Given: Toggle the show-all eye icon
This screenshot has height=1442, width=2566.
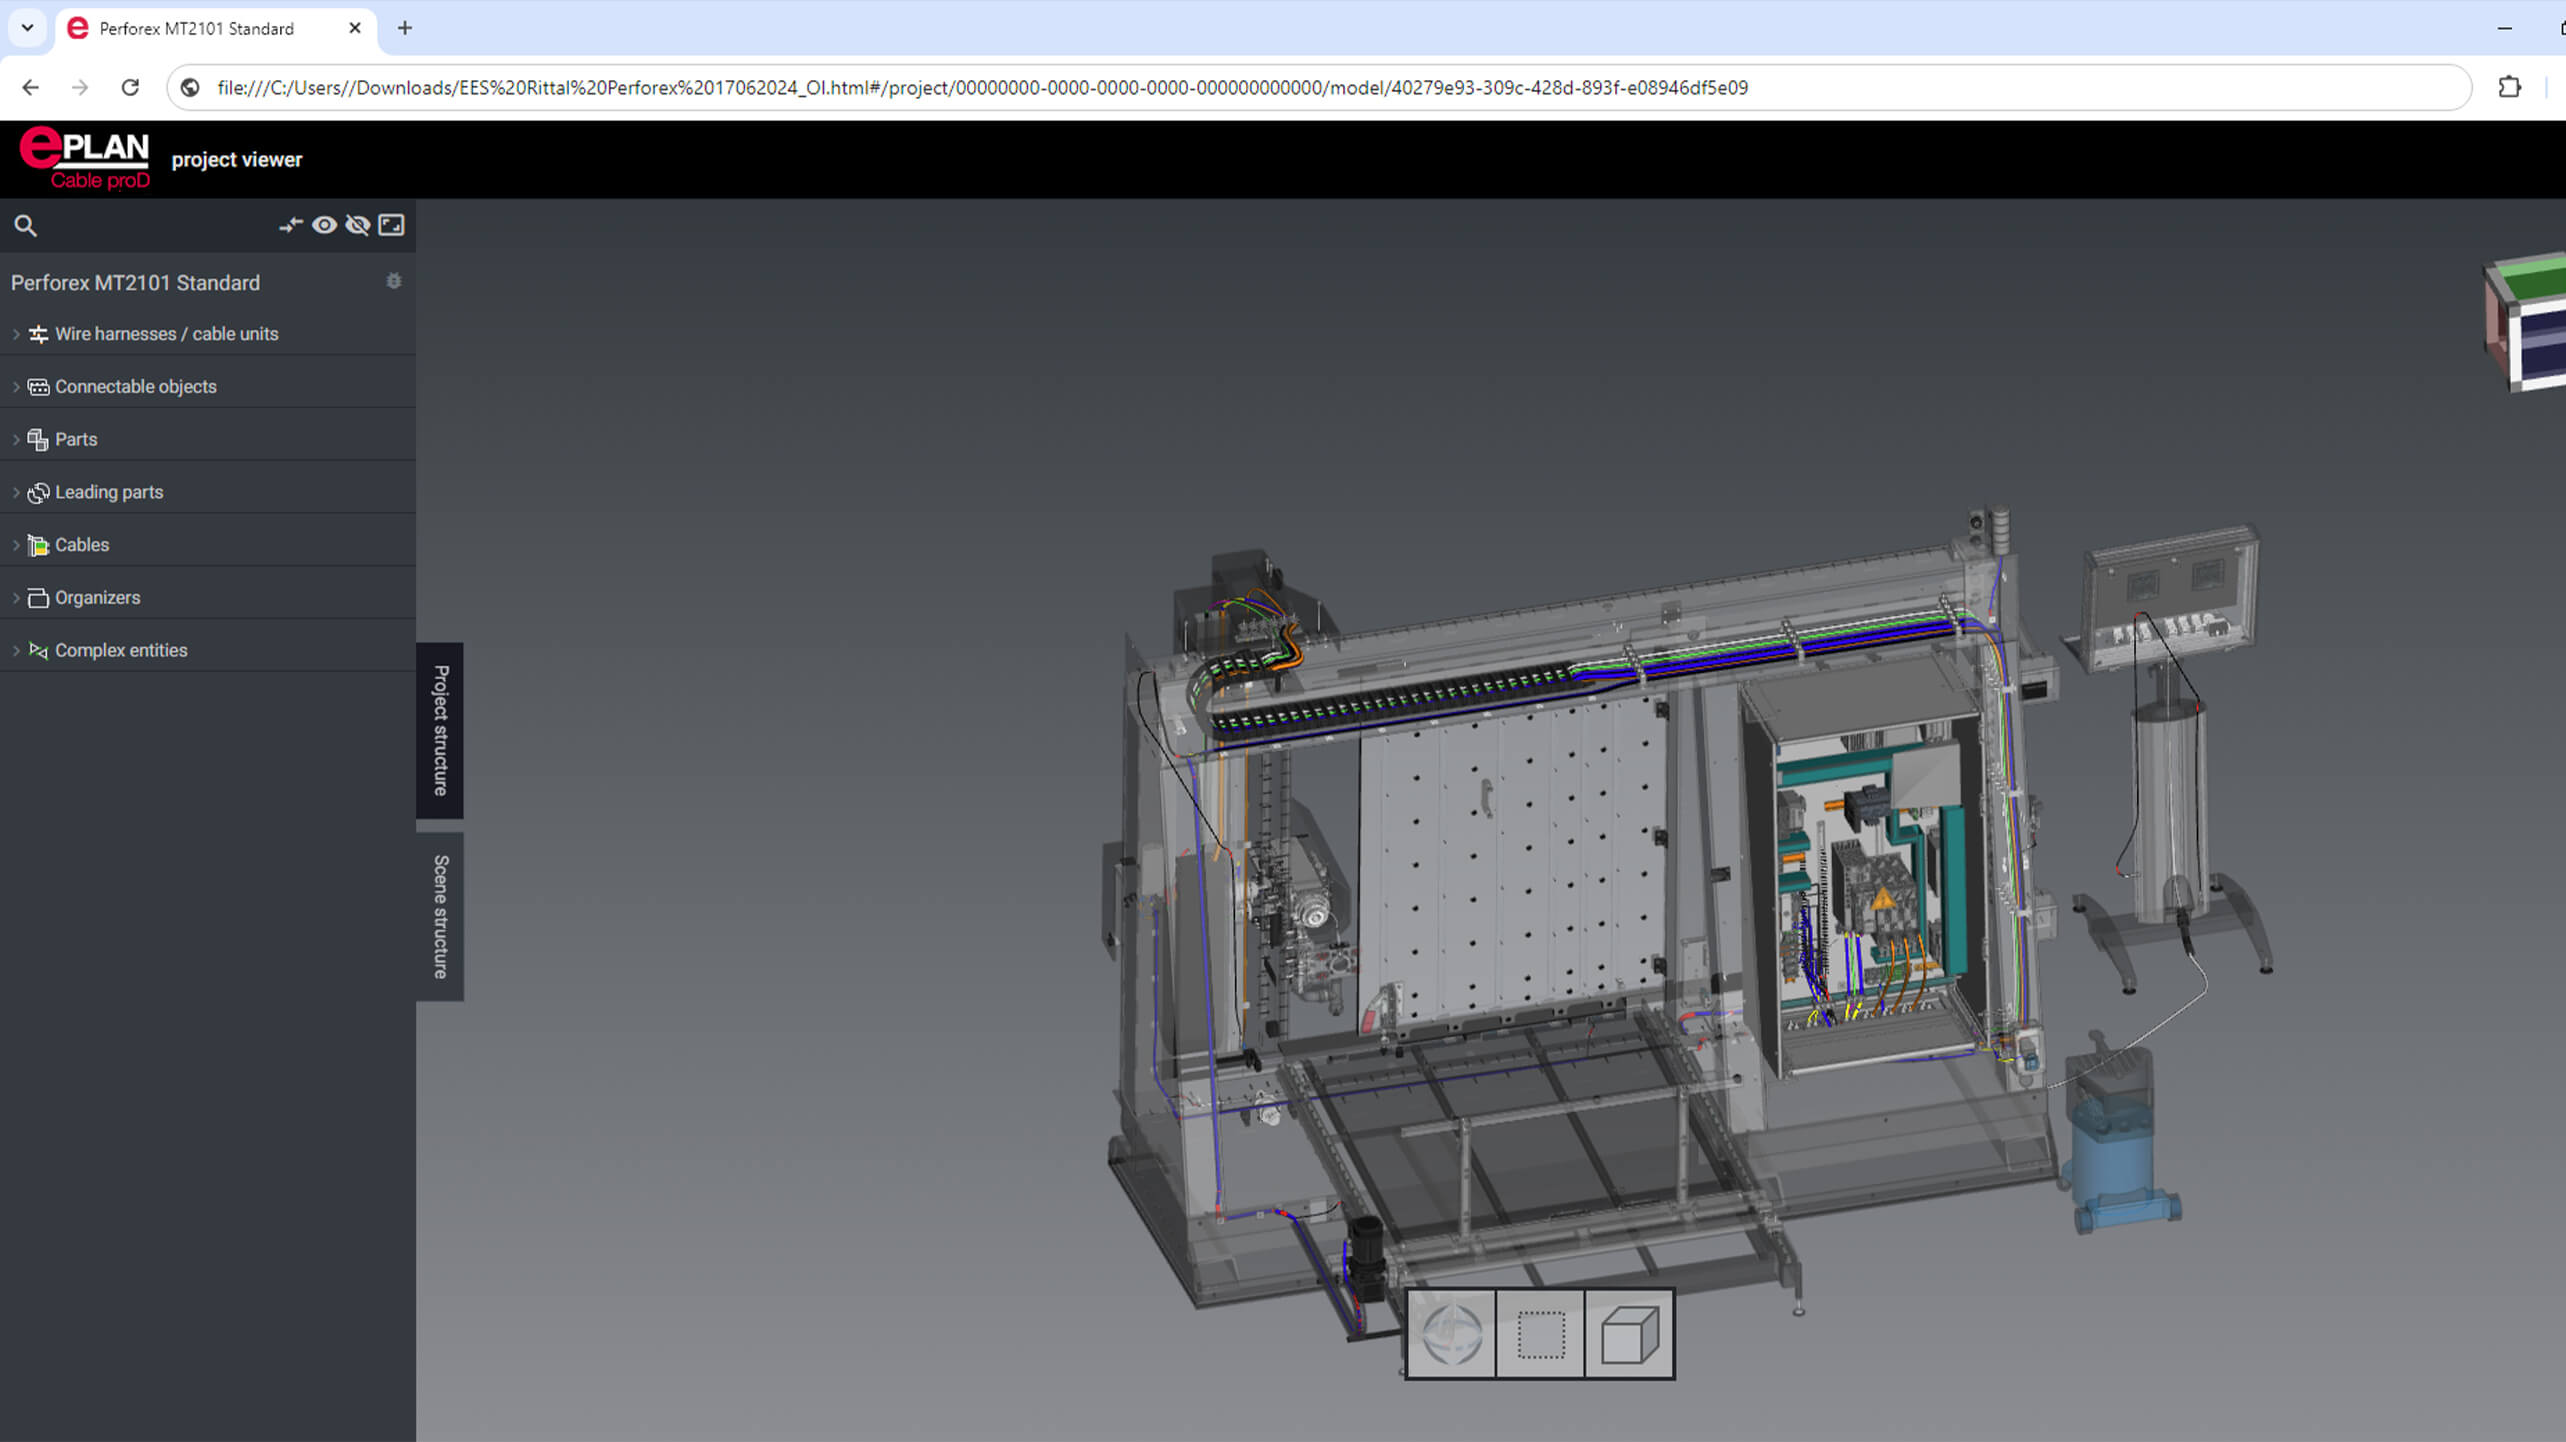Looking at the screenshot, I should pyautogui.click(x=324, y=225).
